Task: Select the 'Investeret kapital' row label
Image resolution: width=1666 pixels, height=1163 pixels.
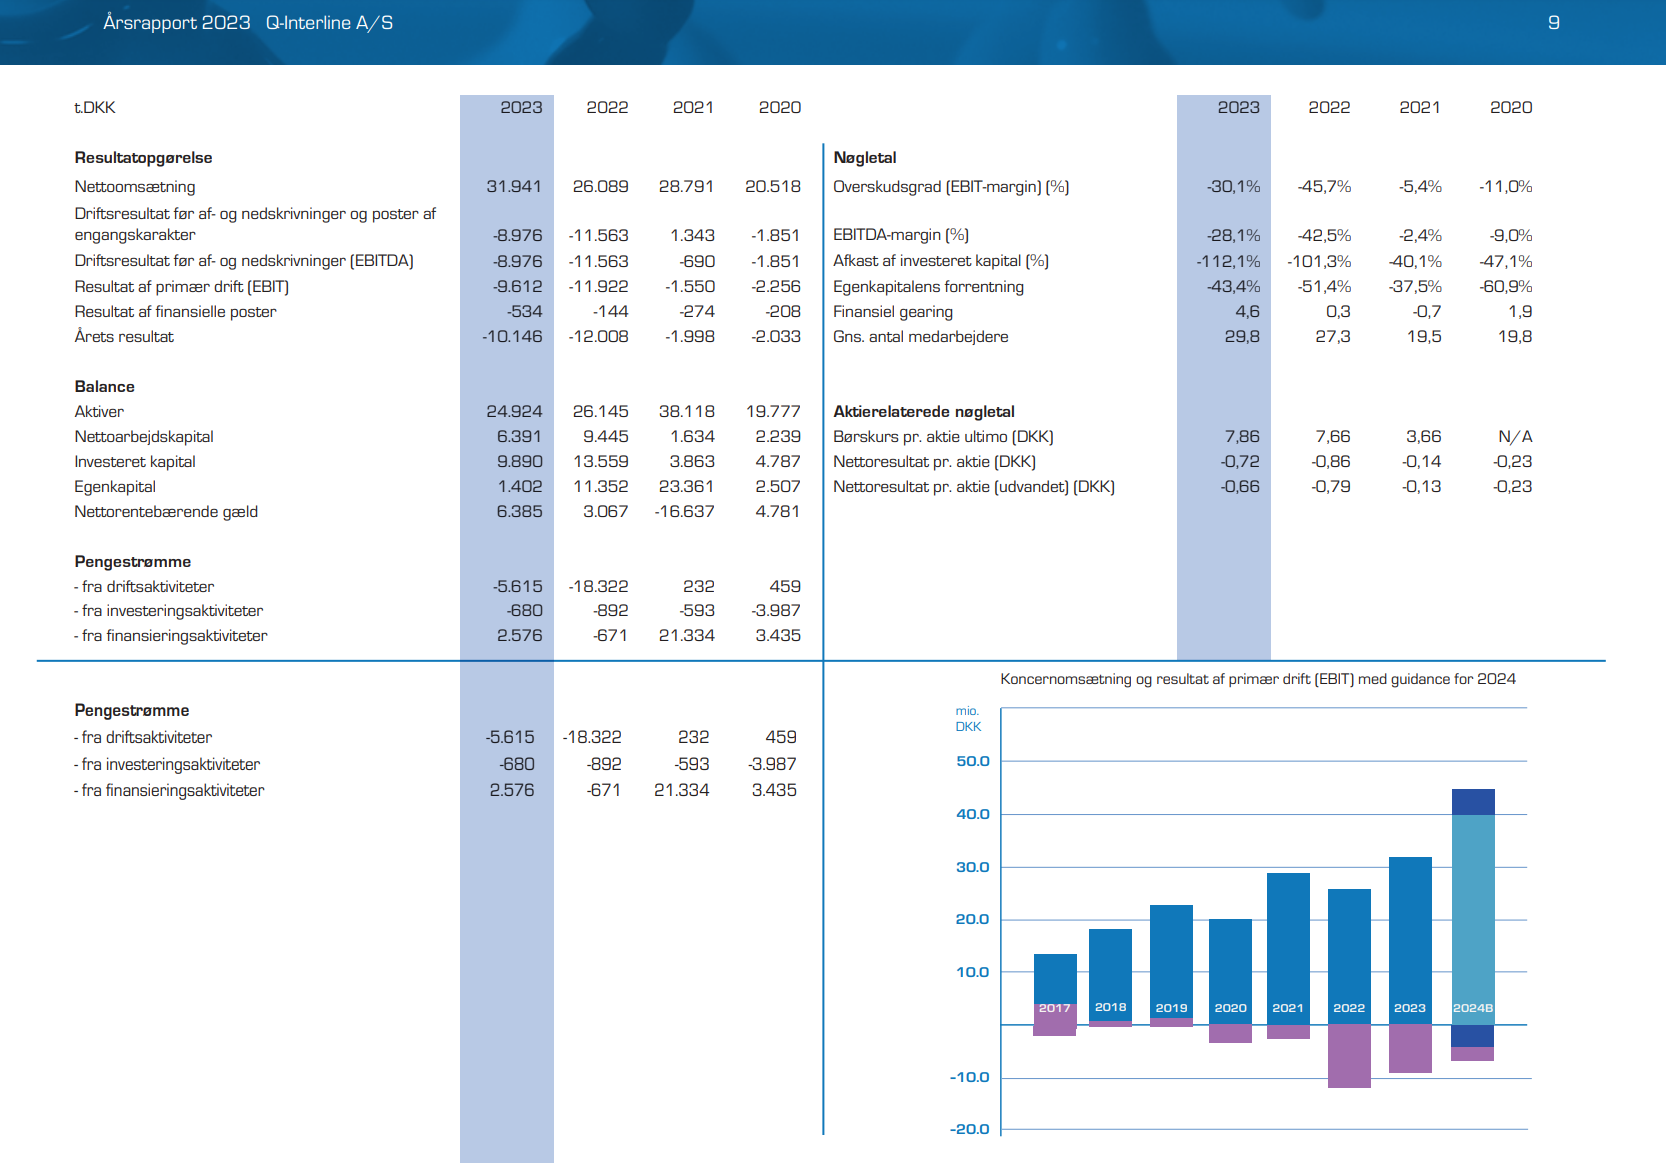Action: pos(135,461)
